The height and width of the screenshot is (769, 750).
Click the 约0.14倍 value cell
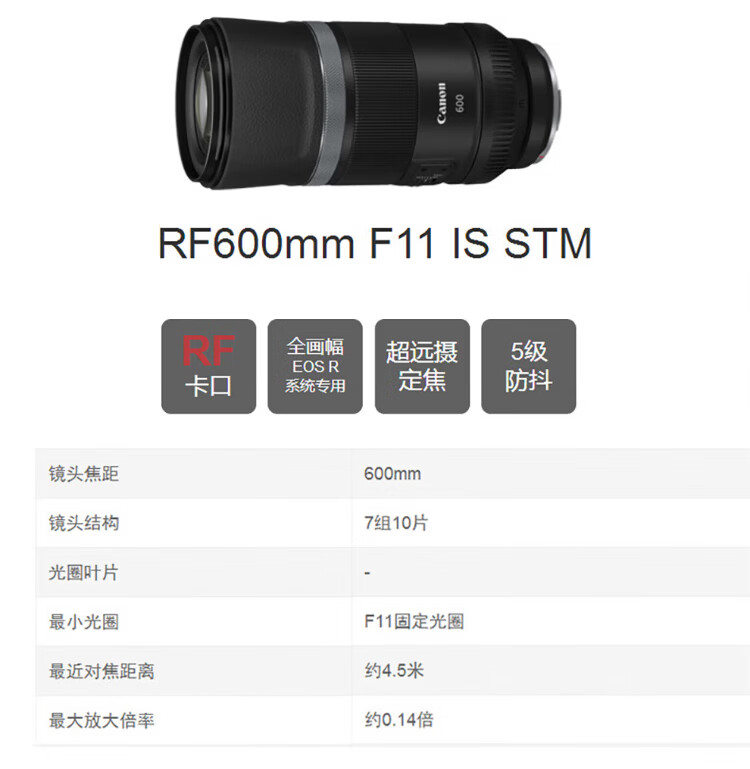click(399, 720)
